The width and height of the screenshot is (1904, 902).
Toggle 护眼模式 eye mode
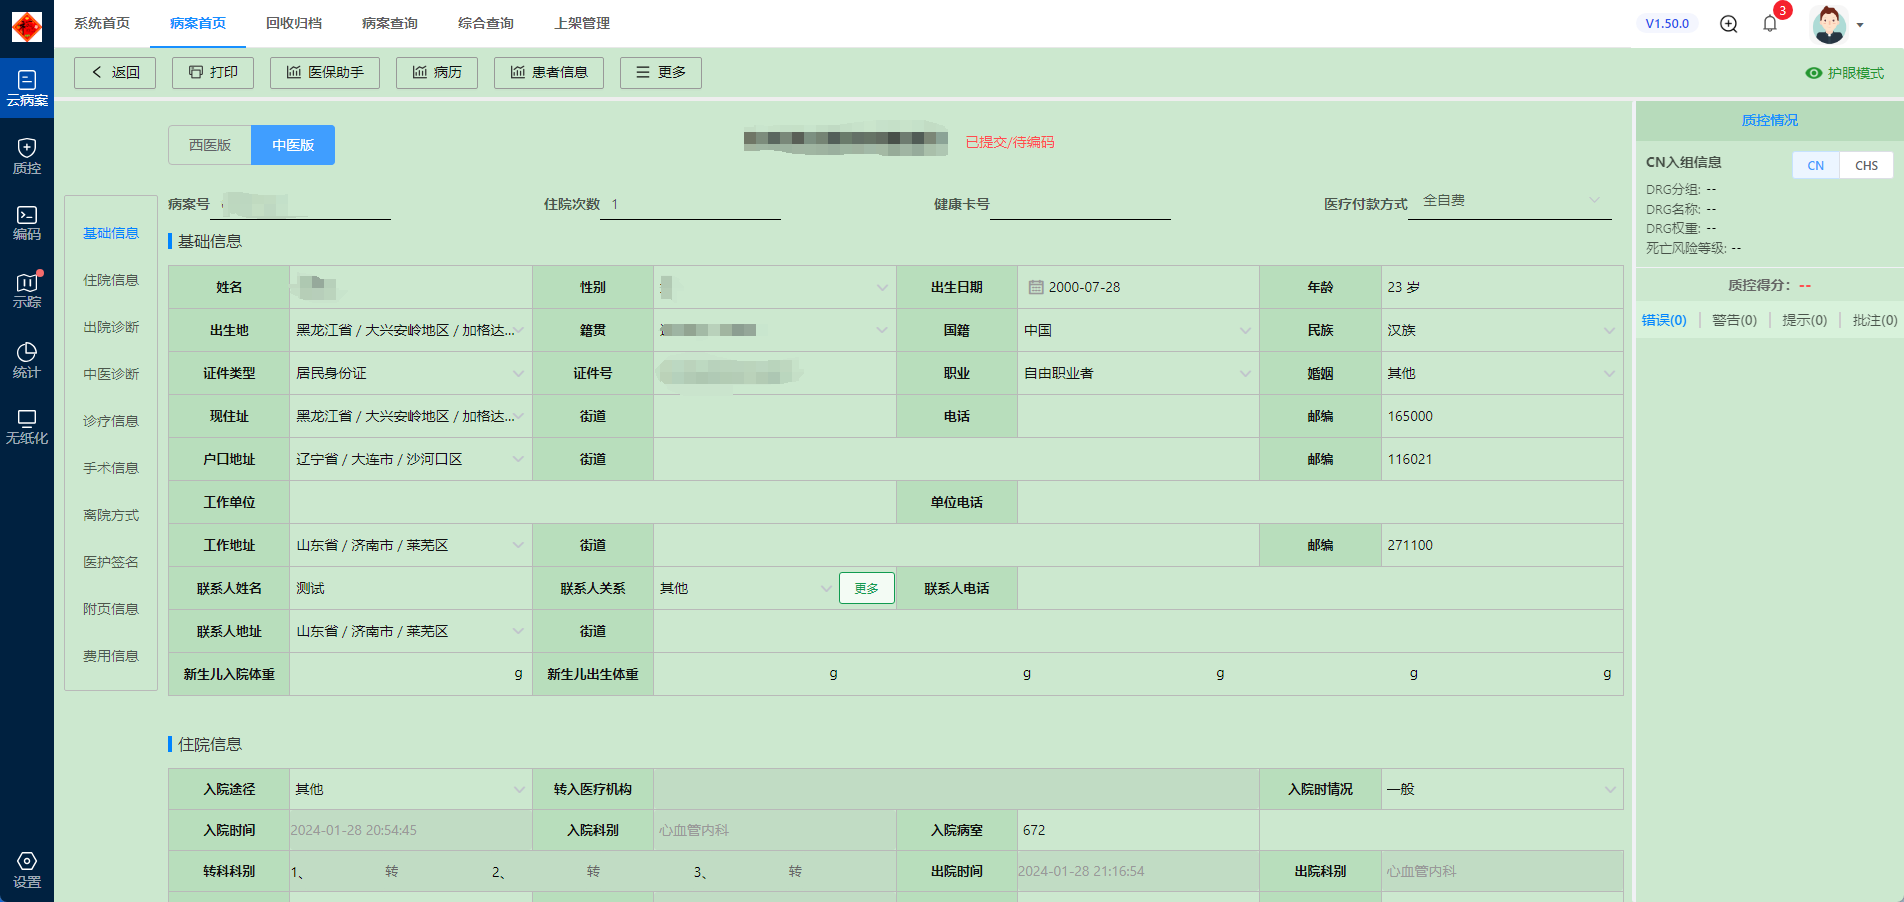coord(1844,73)
